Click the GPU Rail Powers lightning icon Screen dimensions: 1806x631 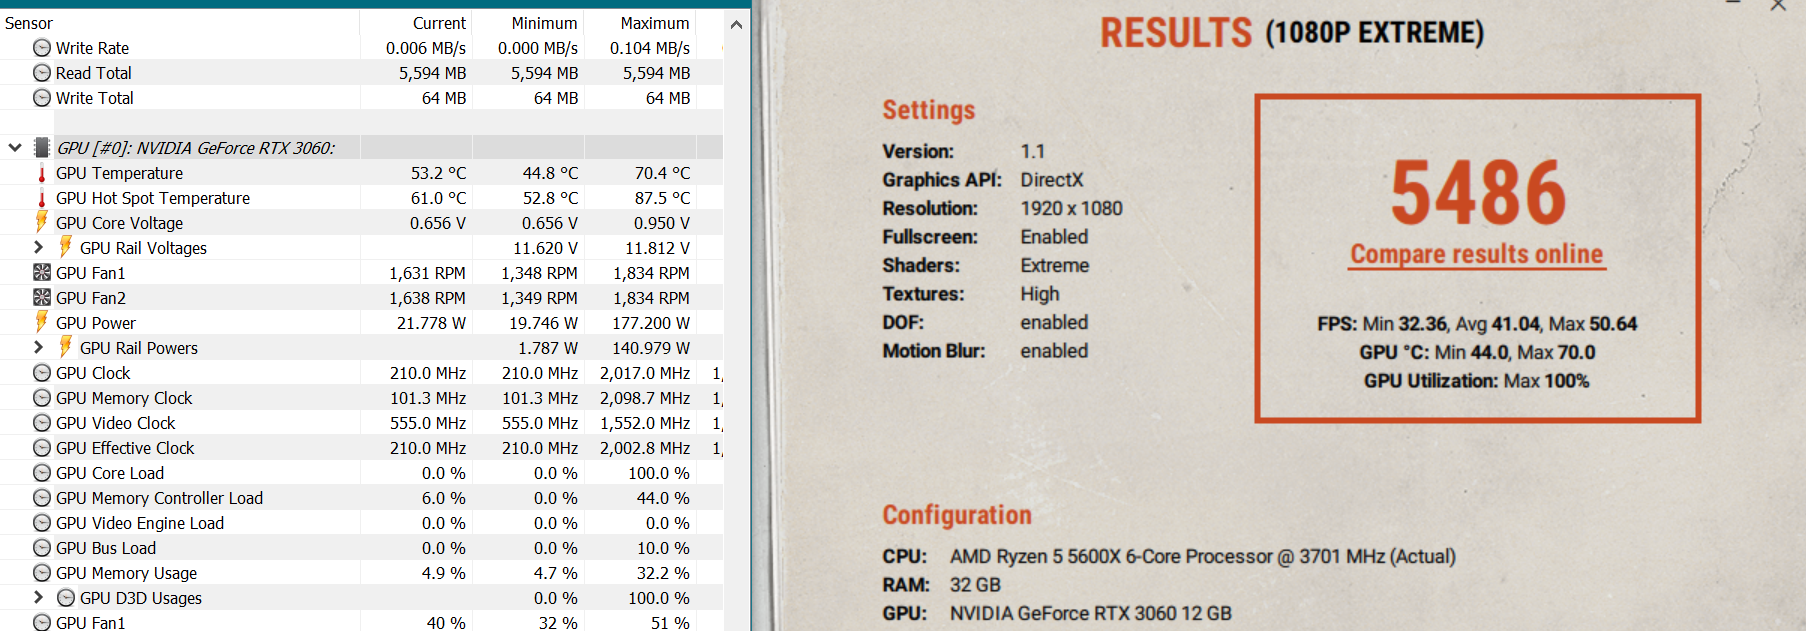point(66,347)
